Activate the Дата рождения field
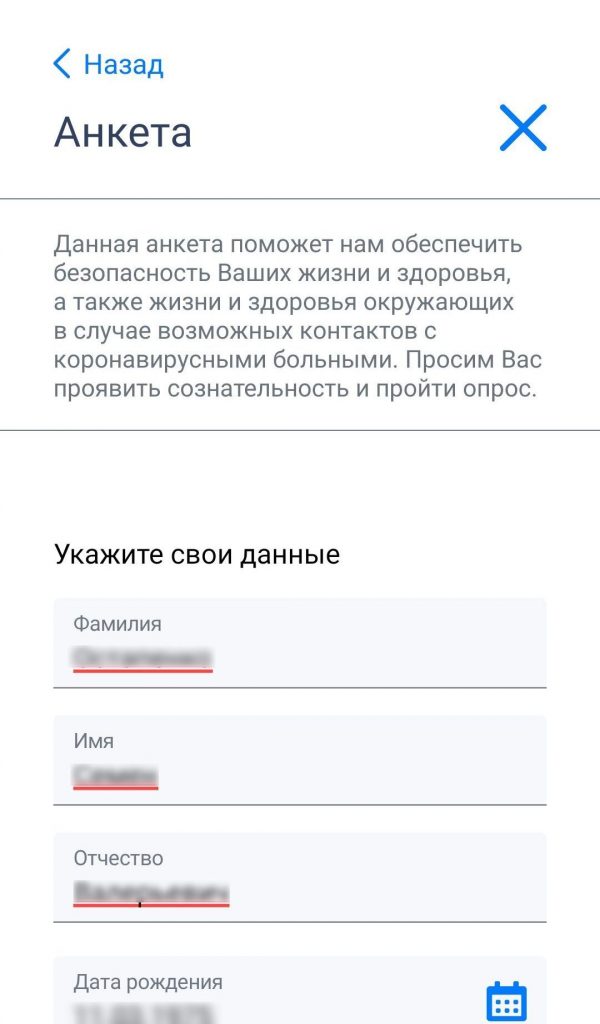The height and width of the screenshot is (1024, 600). [300, 990]
